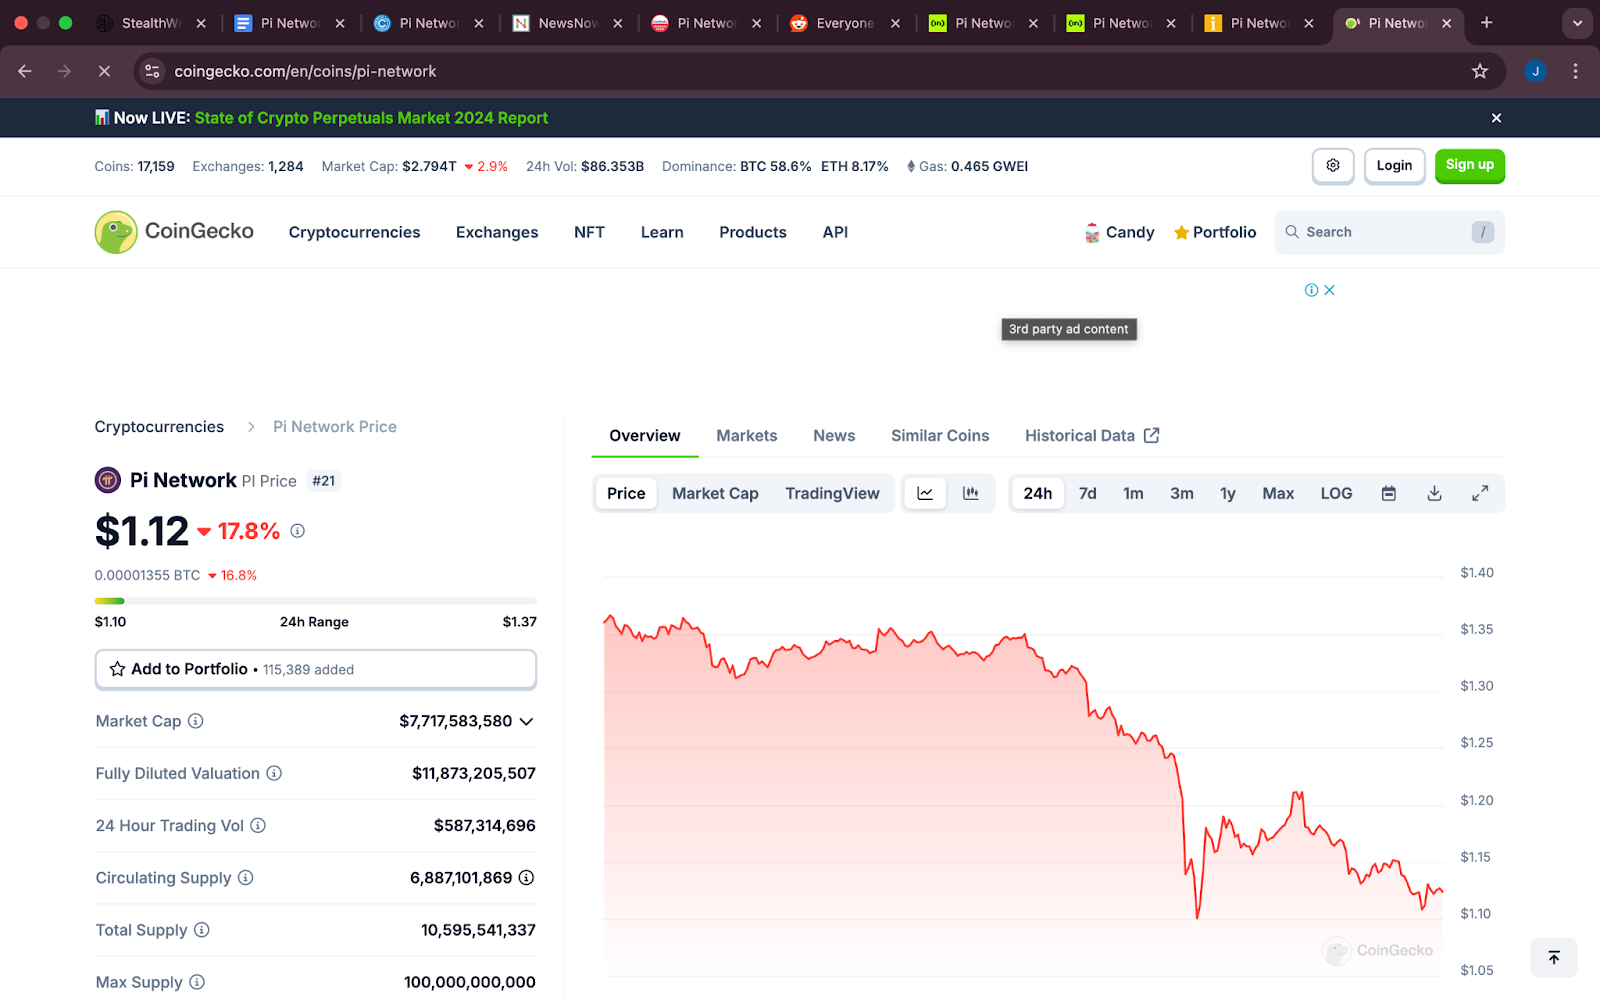1600x1000 pixels.
Task: Select Price chart mode
Action: point(626,493)
